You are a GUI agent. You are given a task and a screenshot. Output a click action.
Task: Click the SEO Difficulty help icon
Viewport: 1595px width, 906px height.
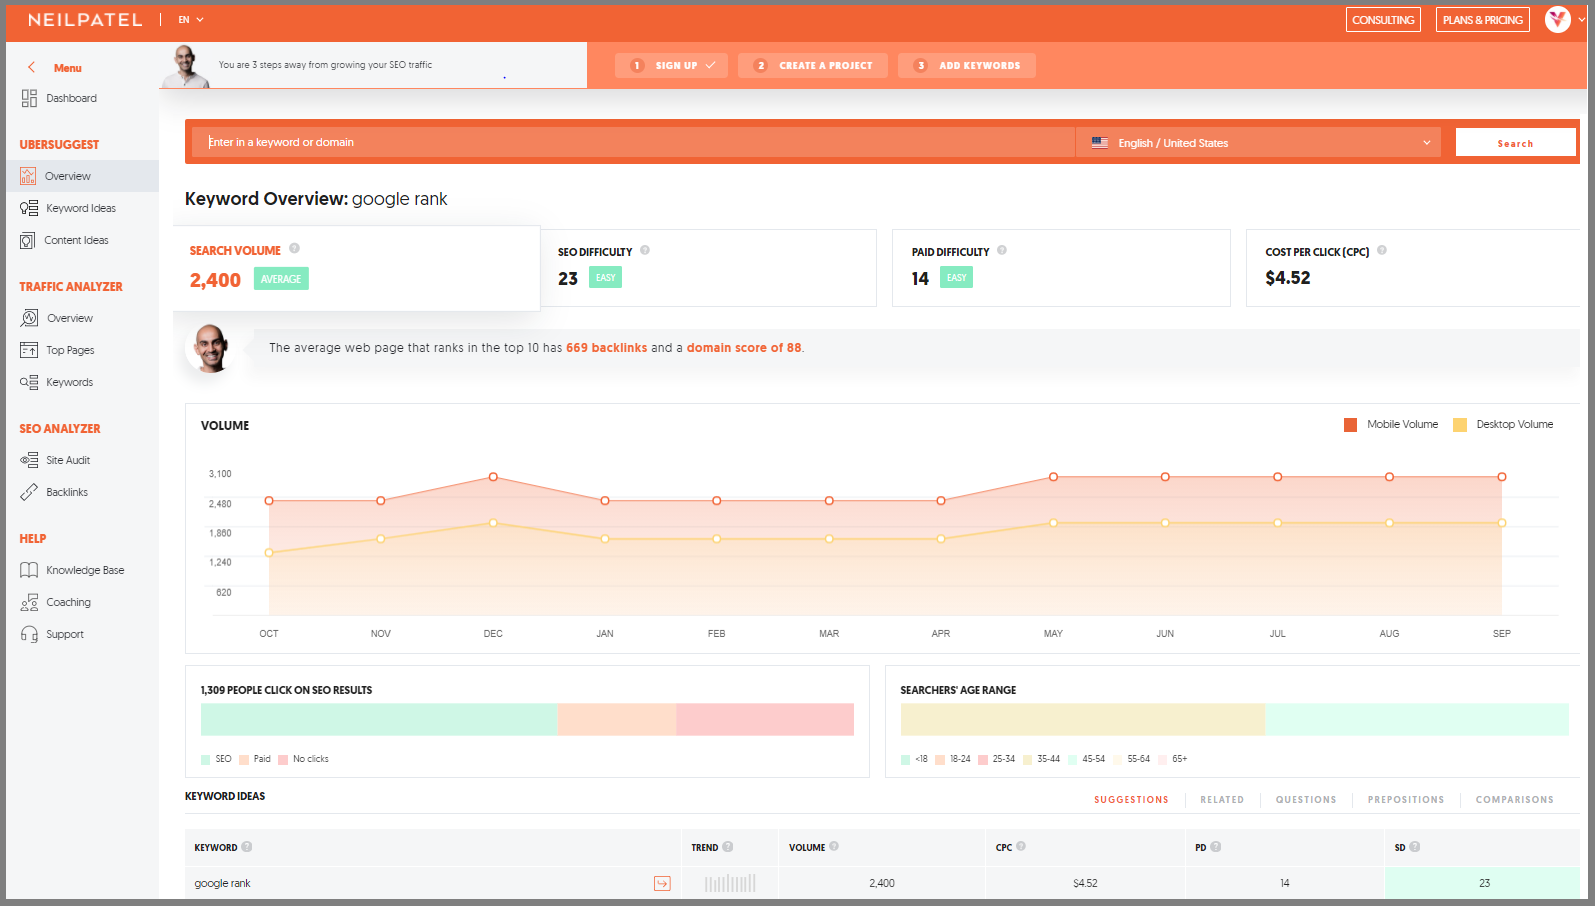[x=645, y=250]
